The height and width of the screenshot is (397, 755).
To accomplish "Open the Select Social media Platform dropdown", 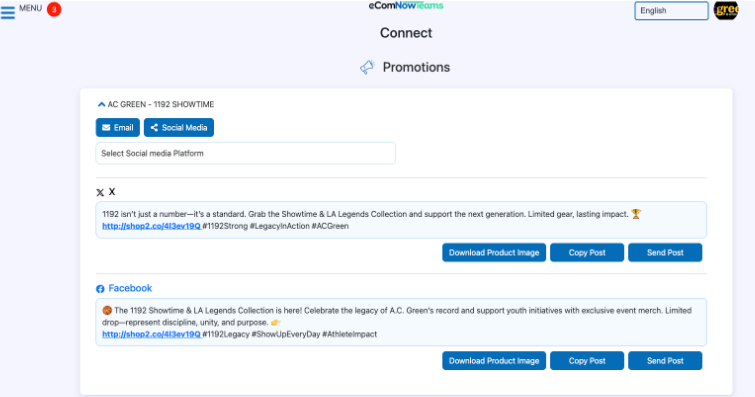I will (x=246, y=153).
